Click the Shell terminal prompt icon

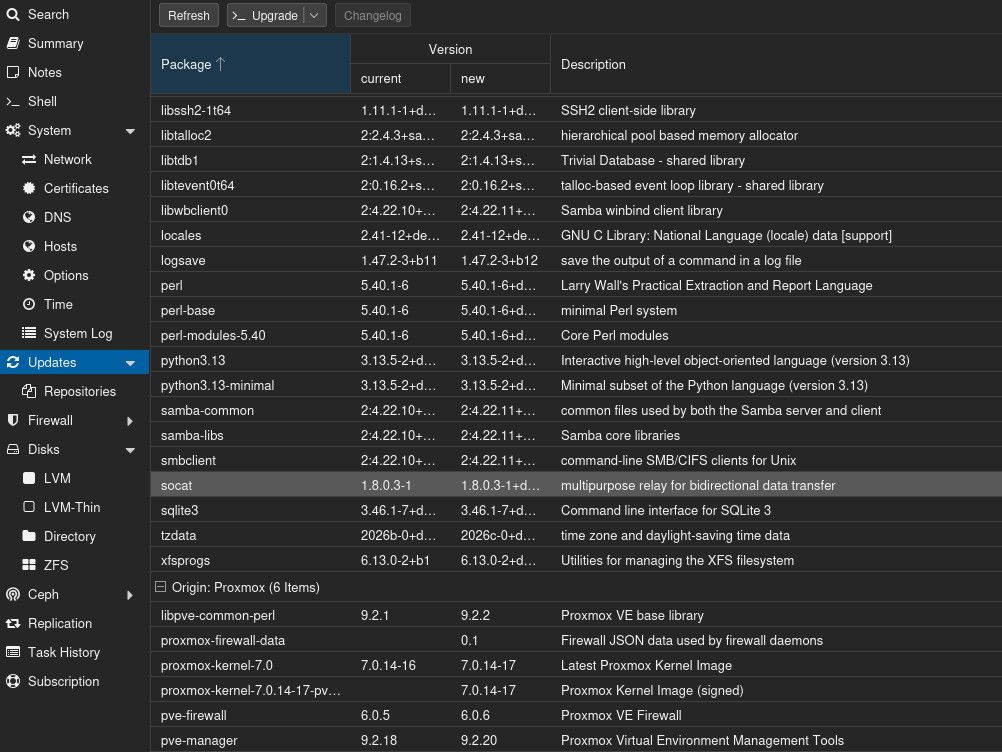(x=13, y=102)
